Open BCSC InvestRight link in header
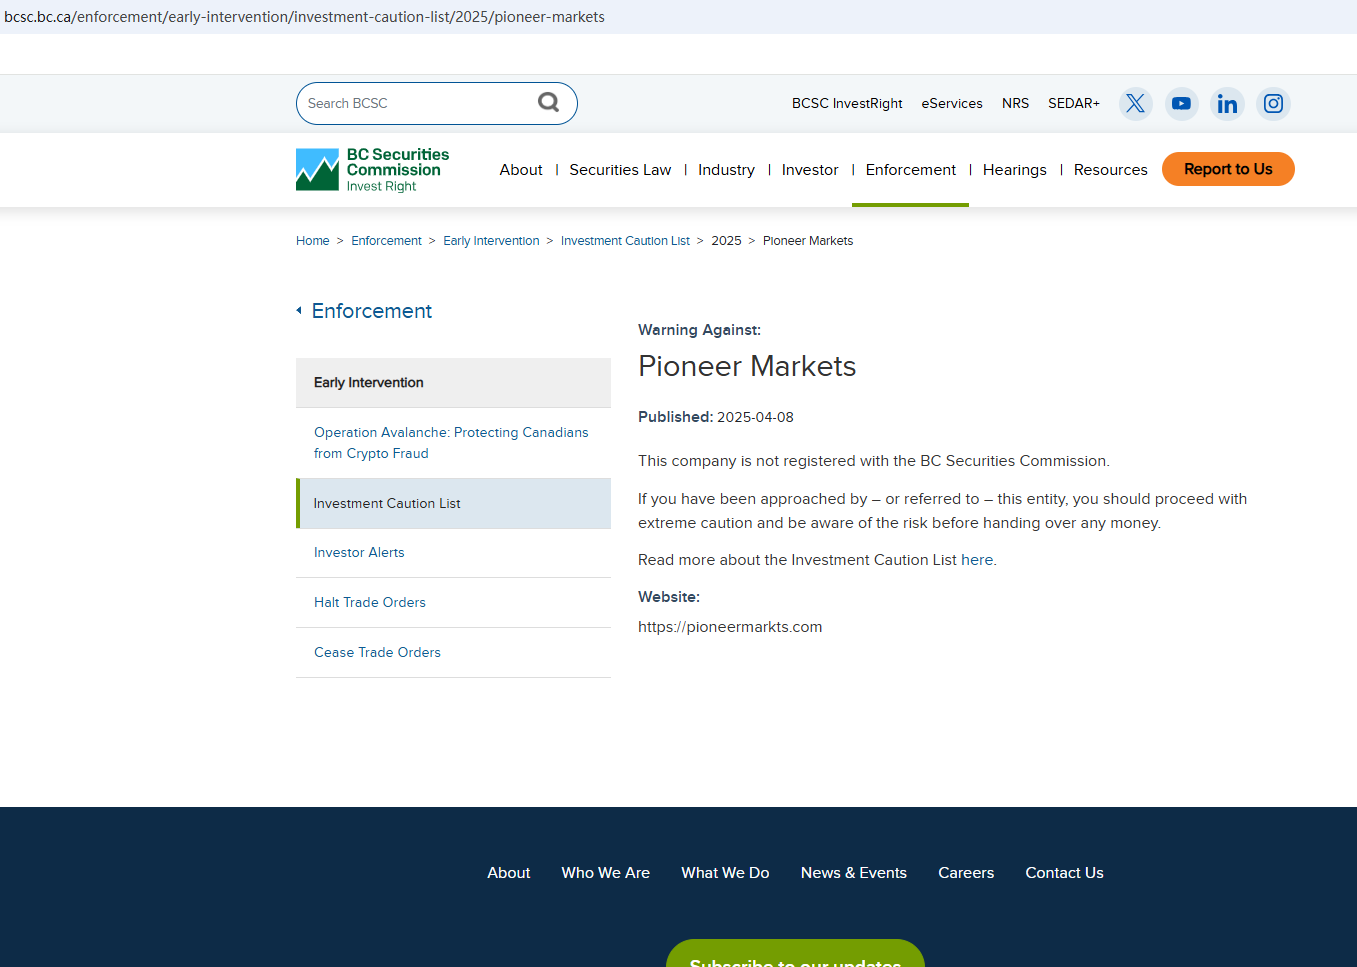The height and width of the screenshot is (967, 1357). coord(846,103)
